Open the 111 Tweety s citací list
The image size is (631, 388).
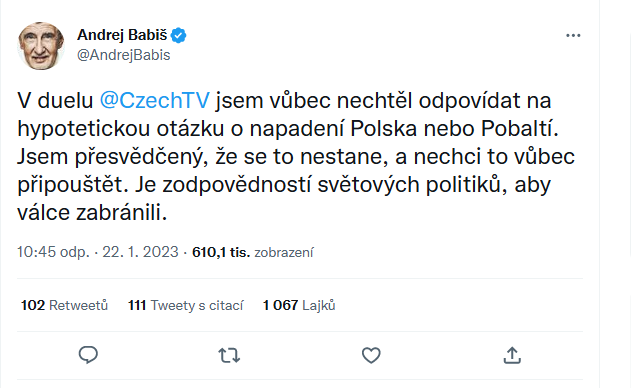[x=186, y=305]
